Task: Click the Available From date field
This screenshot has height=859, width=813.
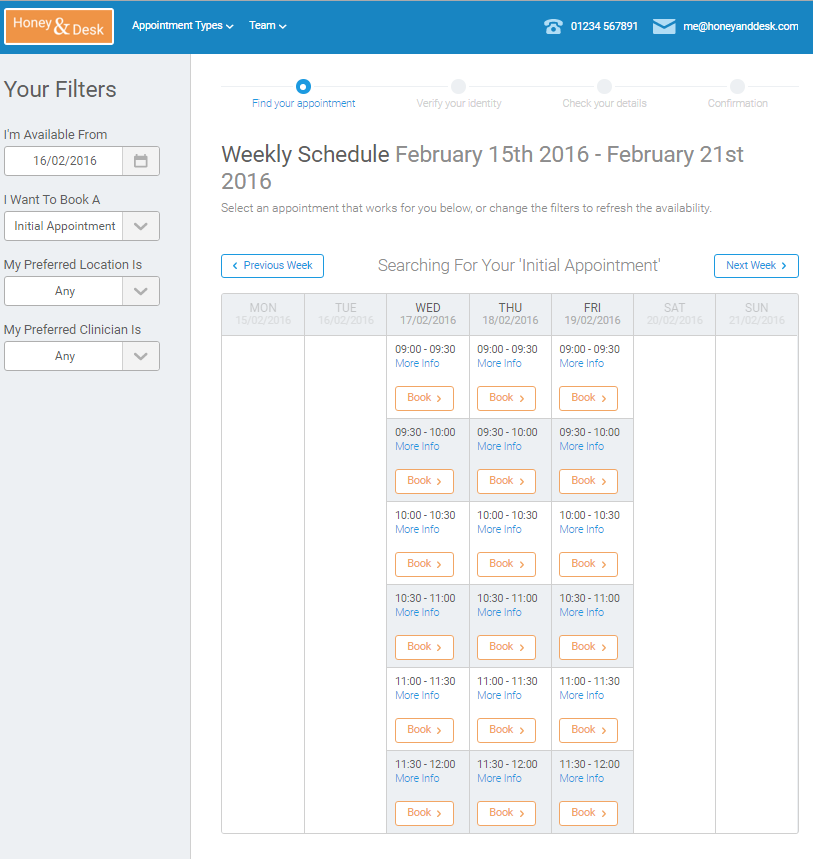Action: (x=64, y=161)
